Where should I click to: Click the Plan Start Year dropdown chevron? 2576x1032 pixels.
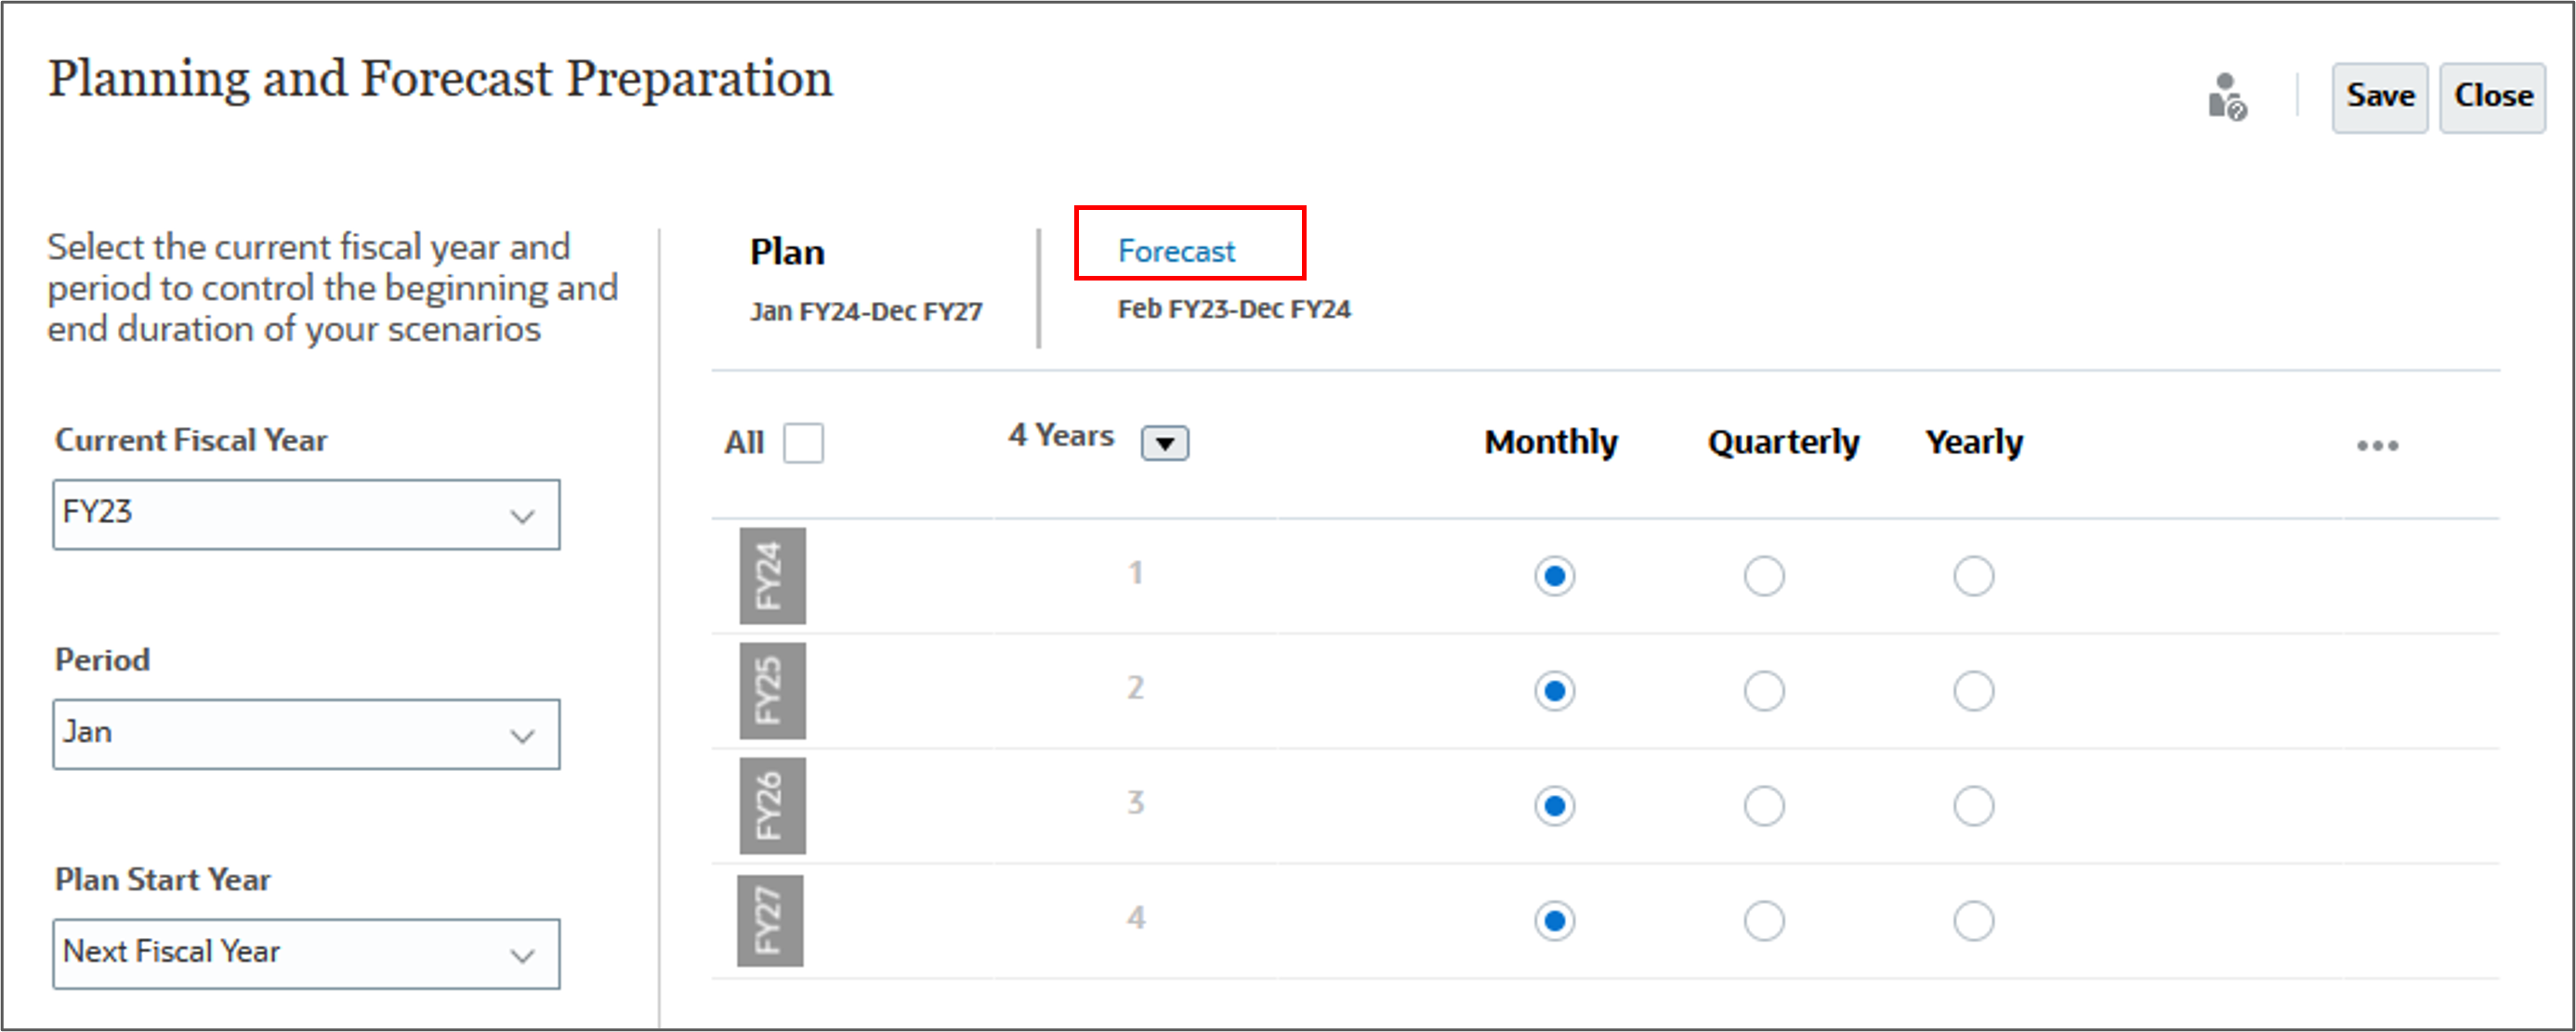(x=521, y=953)
